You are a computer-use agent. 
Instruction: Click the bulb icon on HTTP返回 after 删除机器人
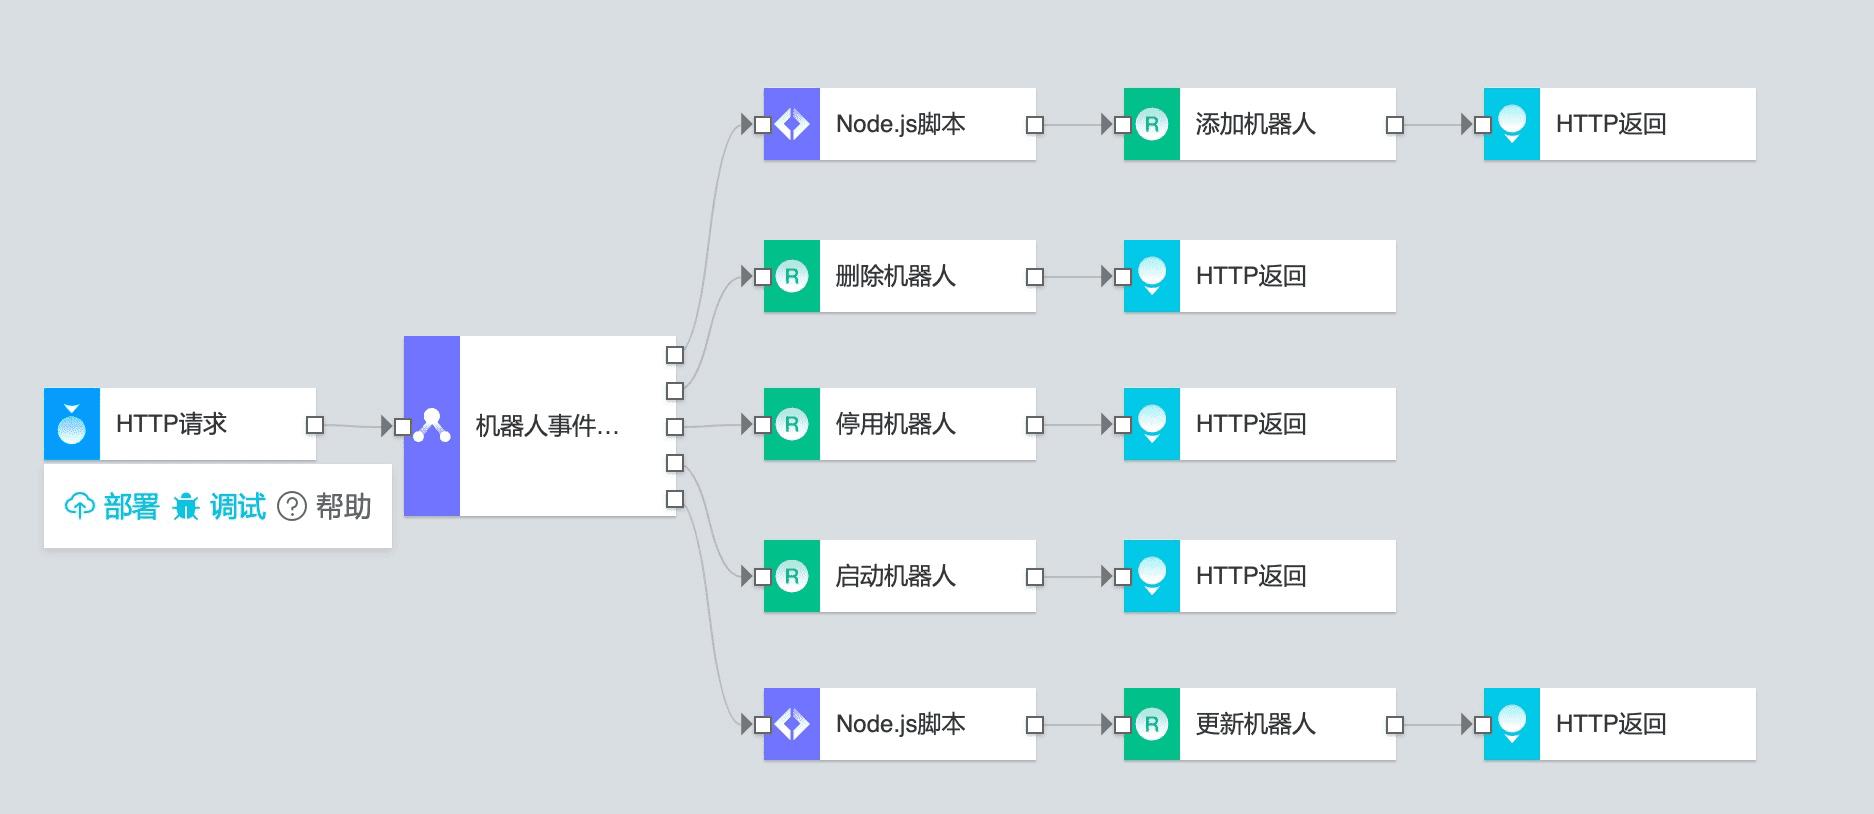point(1152,276)
